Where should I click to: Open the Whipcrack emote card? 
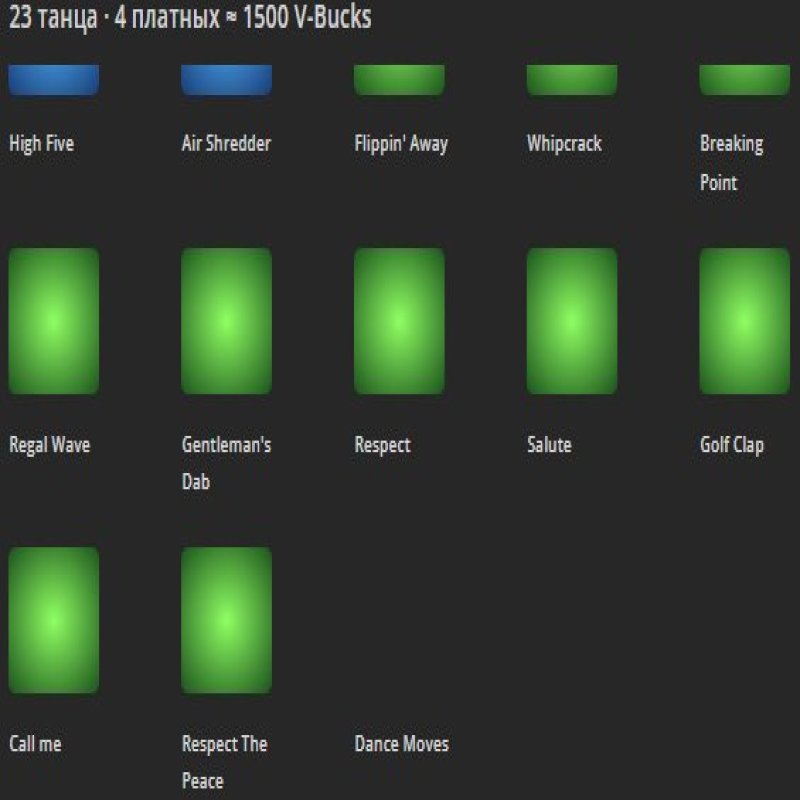coord(572,80)
